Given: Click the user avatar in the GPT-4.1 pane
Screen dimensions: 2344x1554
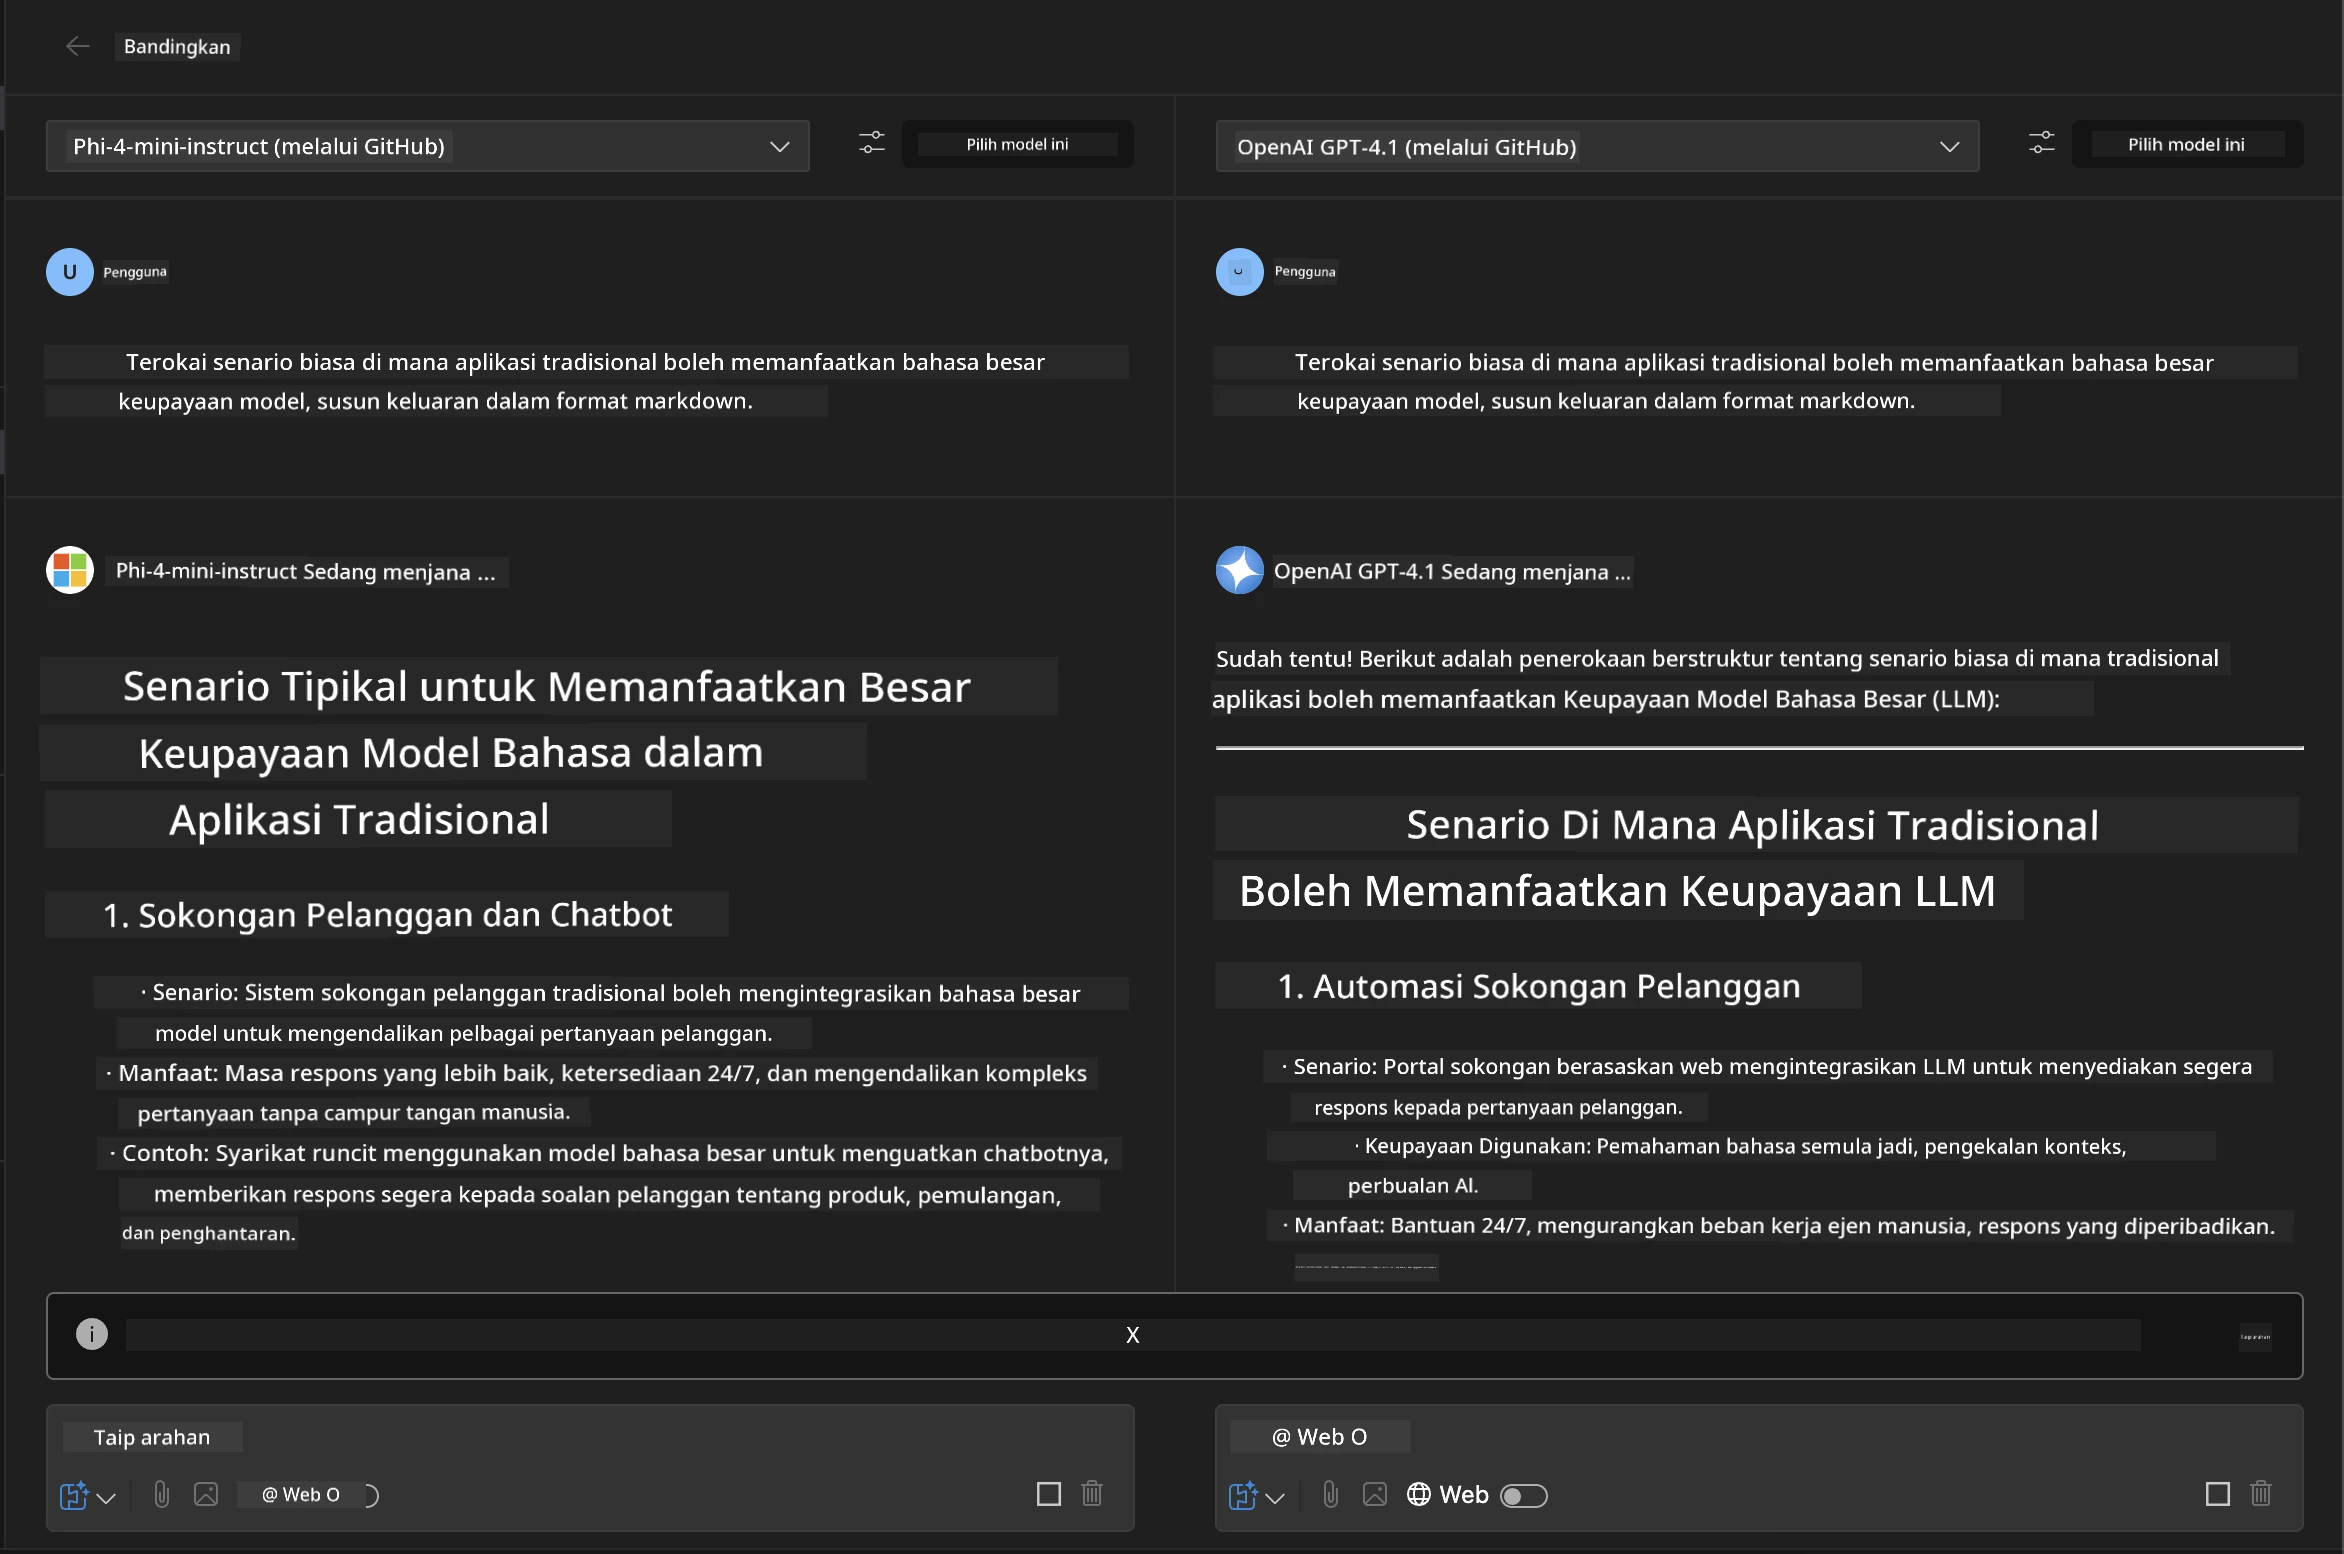Looking at the screenshot, I should coord(1240,272).
